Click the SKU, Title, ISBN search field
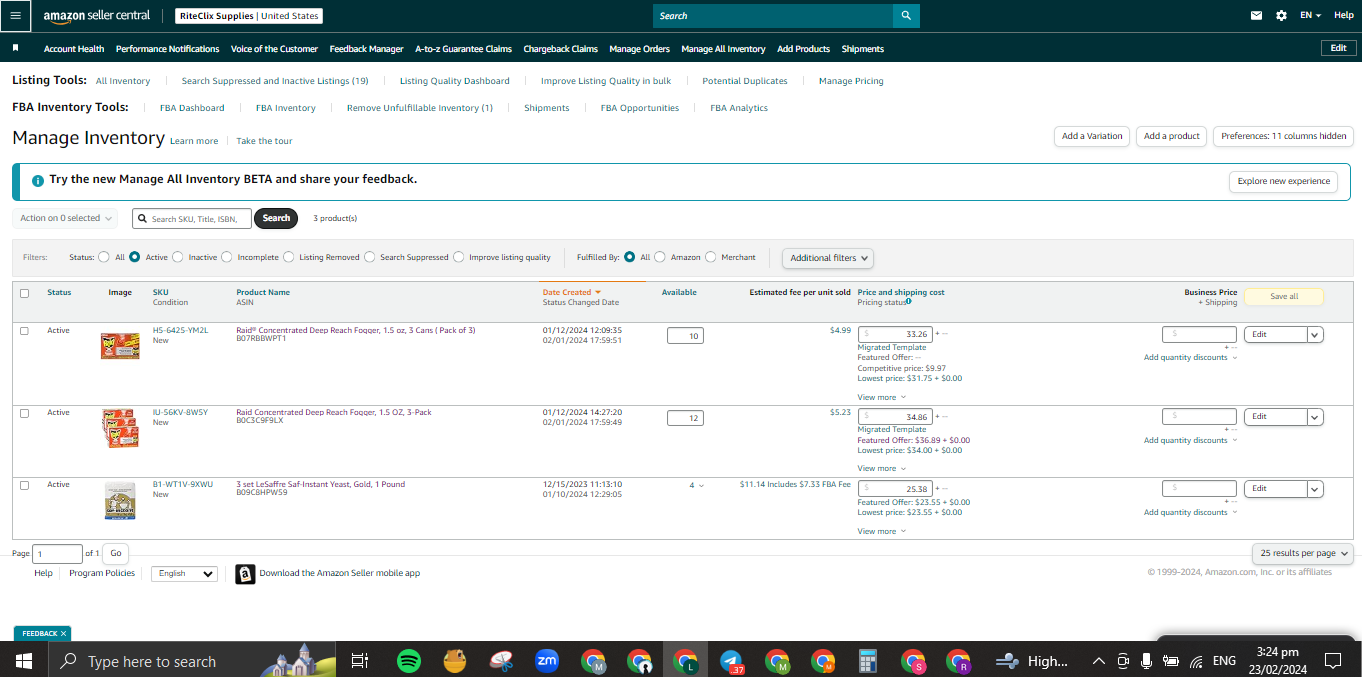The width and height of the screenshot is (1362, 677). click(191, 218)
